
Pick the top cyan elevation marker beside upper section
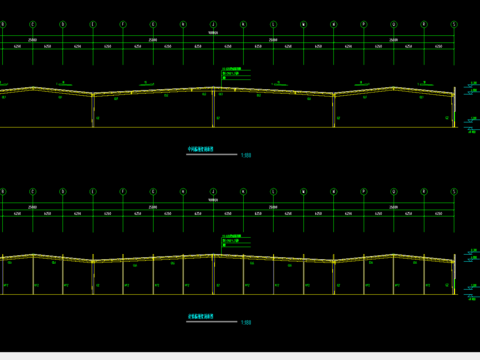[x=471, y=85]
